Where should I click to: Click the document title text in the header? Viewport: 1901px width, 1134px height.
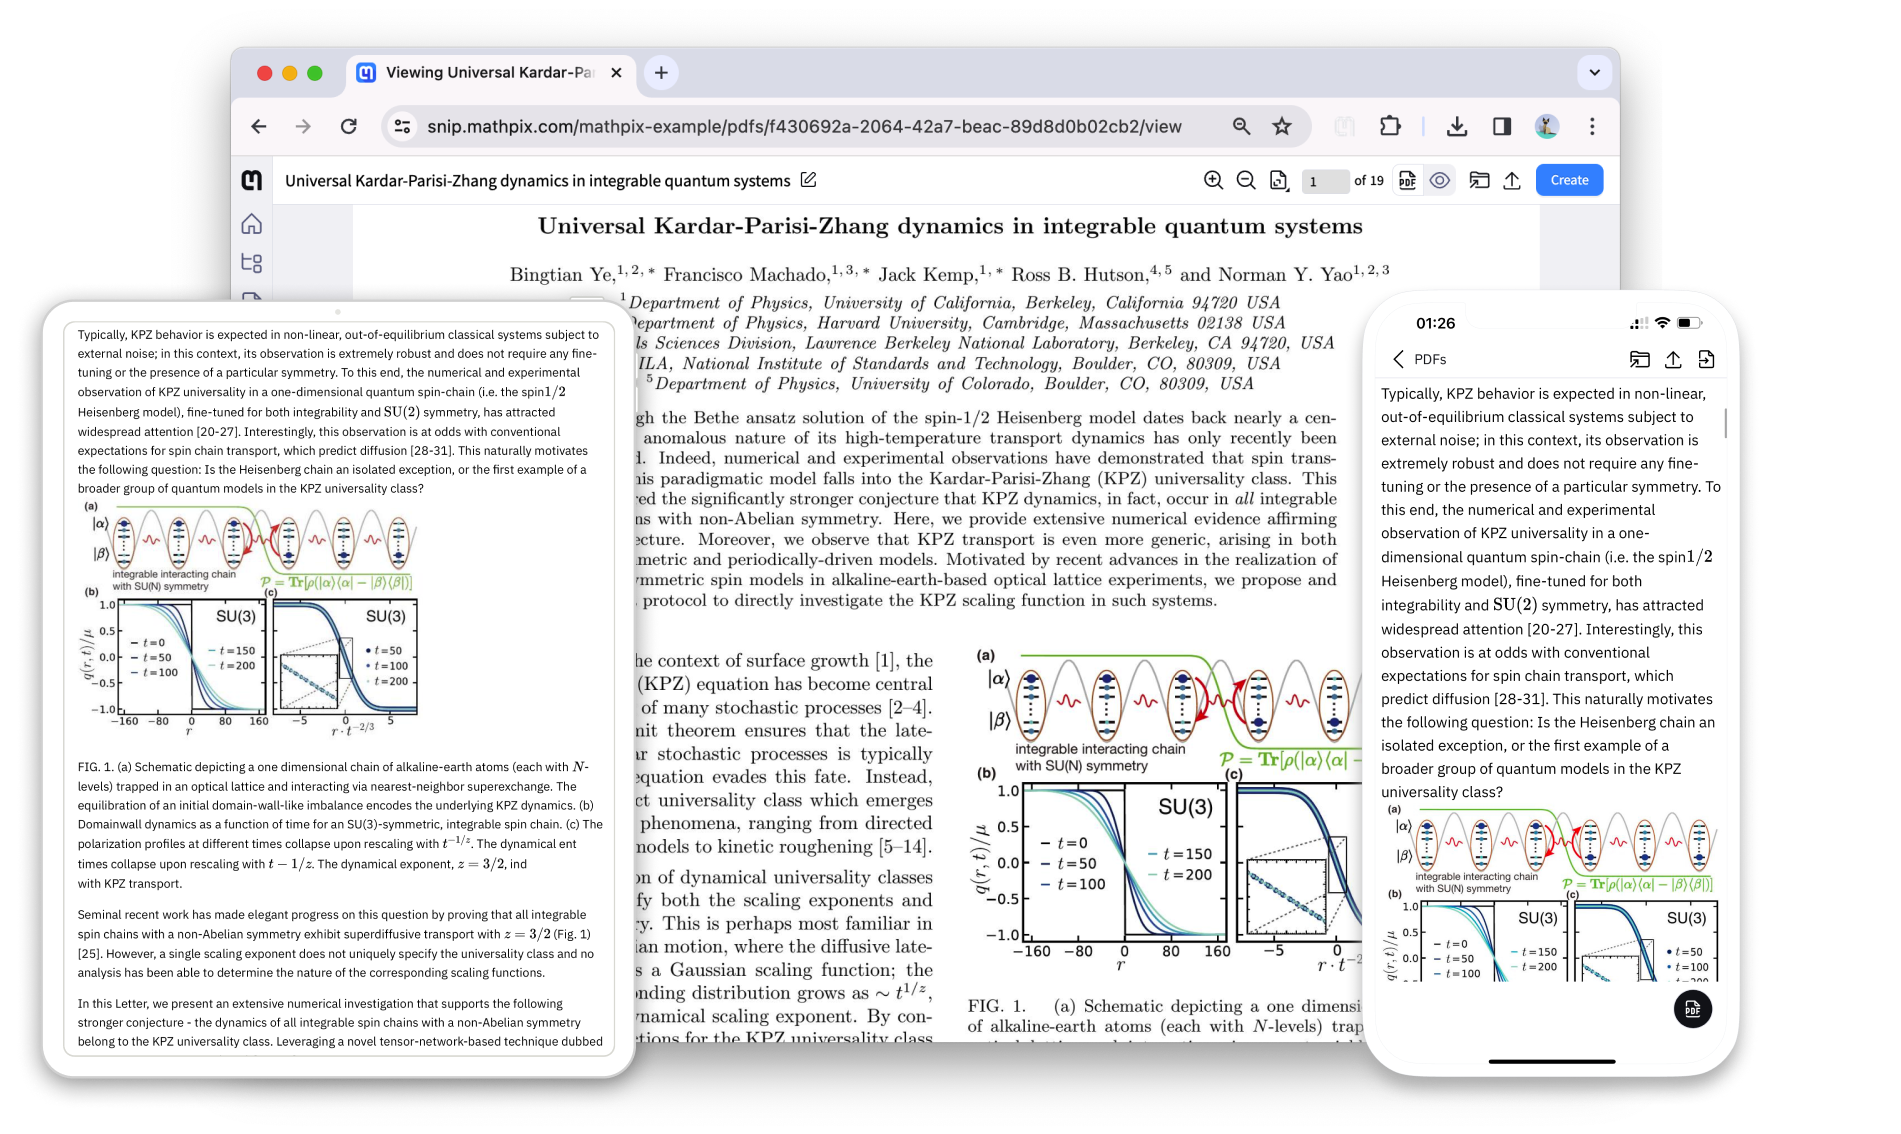tap(538, 181)
